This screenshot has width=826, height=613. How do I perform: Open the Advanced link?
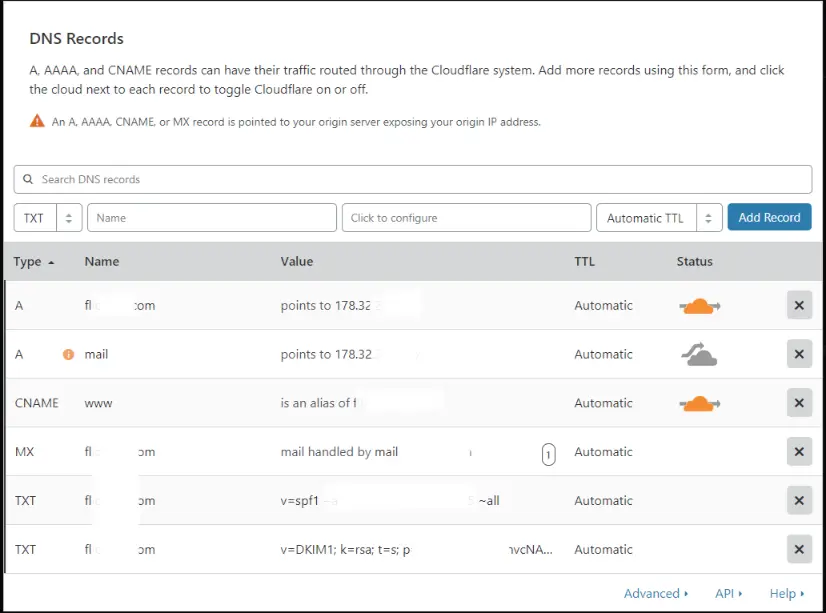pos(656,594)
